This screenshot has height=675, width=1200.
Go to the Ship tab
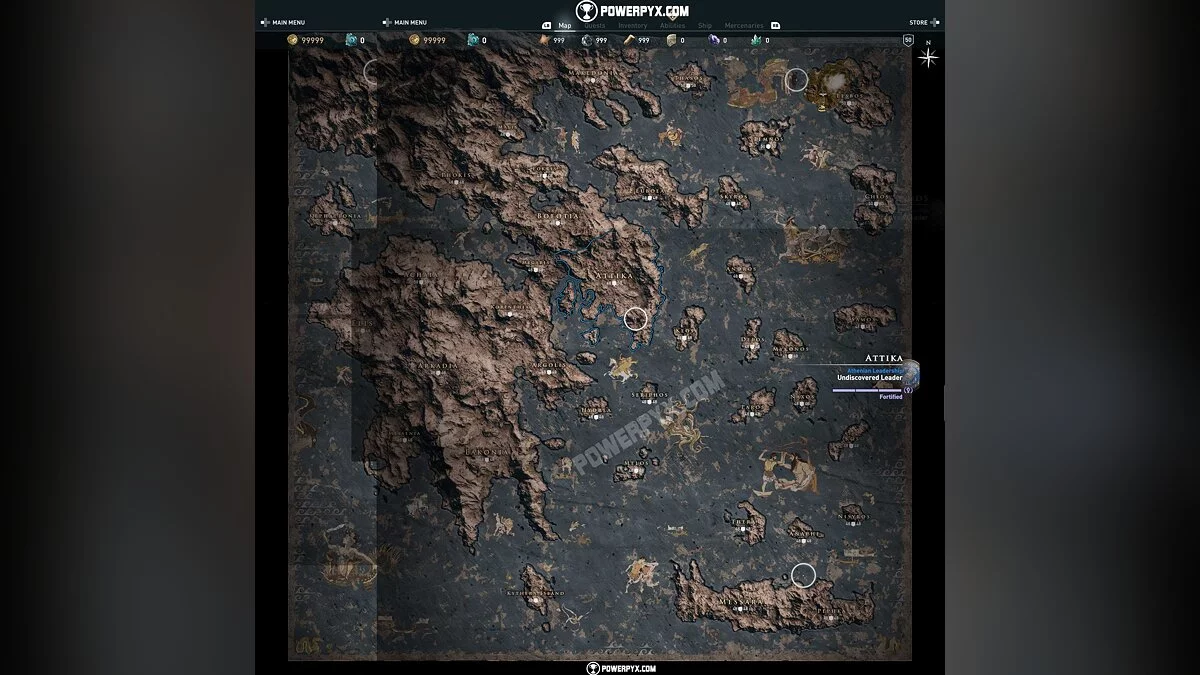click(705, 25)
